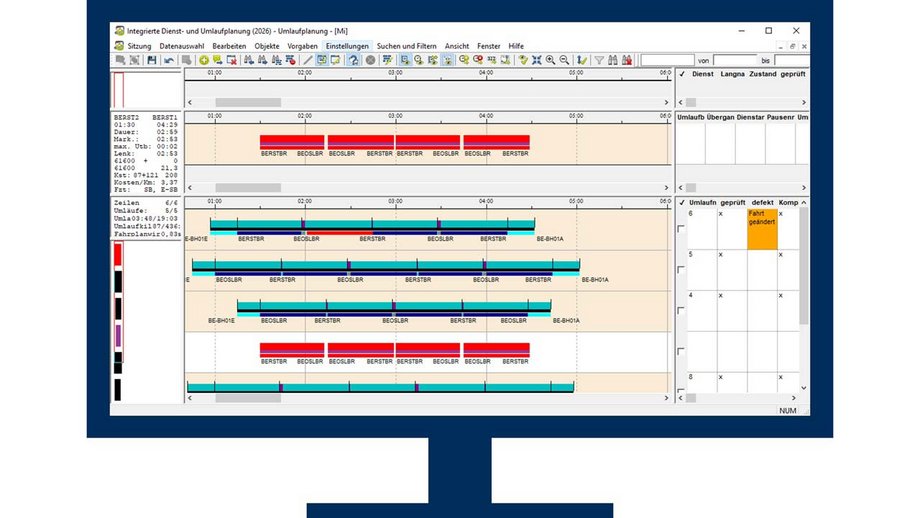Click the defekt column header
Viewport: 920px width, 518px height.
pyautogui.click(x=762, y=202)
